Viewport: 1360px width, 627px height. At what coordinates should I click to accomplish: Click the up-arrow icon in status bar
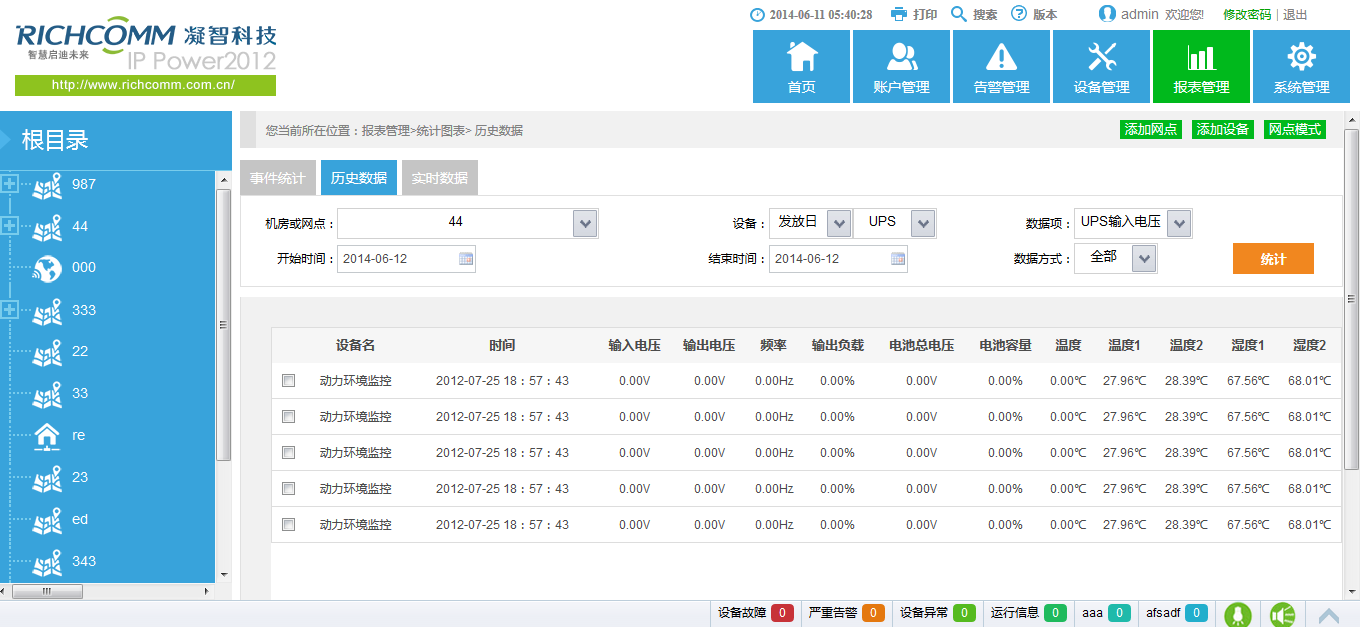coord(1329,616)
